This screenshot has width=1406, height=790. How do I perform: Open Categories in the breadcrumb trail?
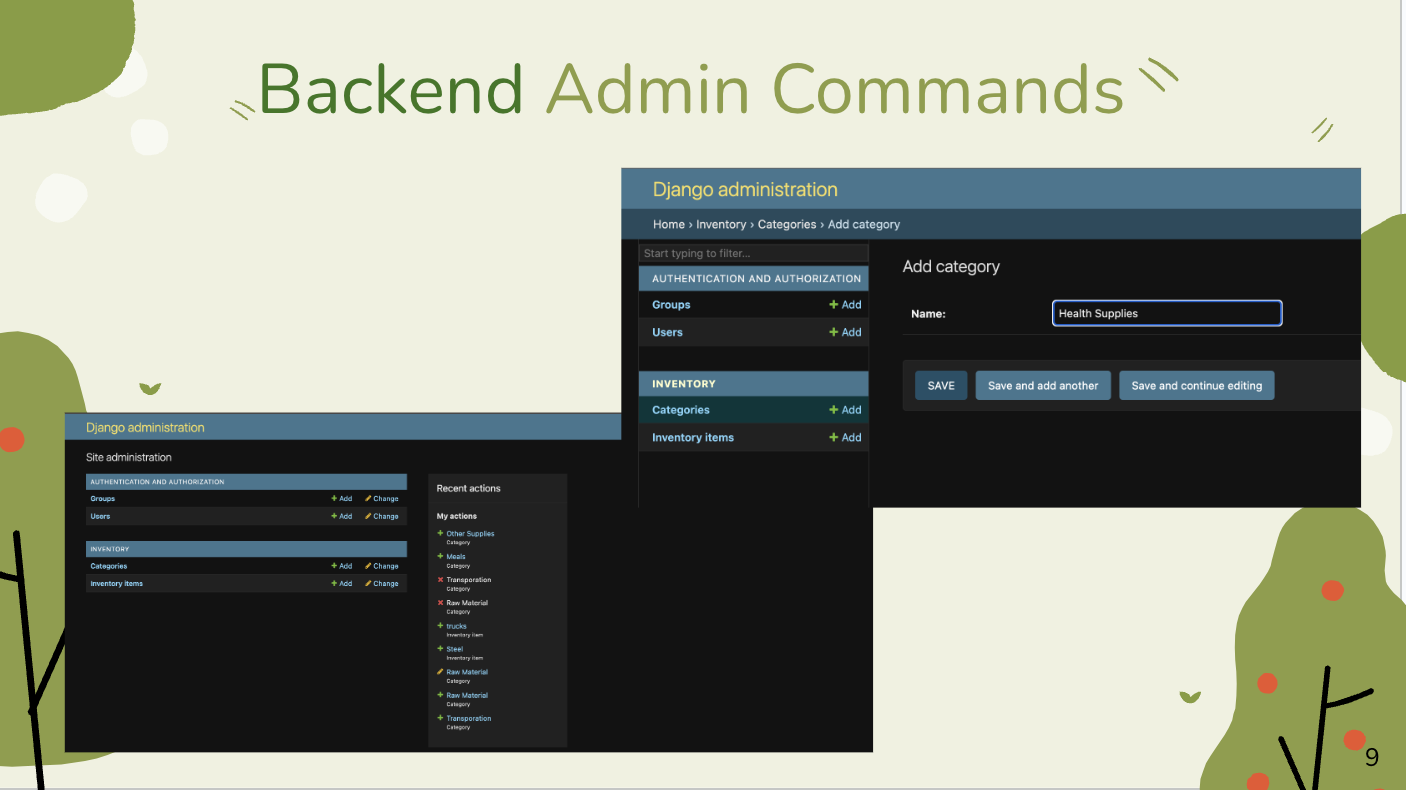point(787,225)
